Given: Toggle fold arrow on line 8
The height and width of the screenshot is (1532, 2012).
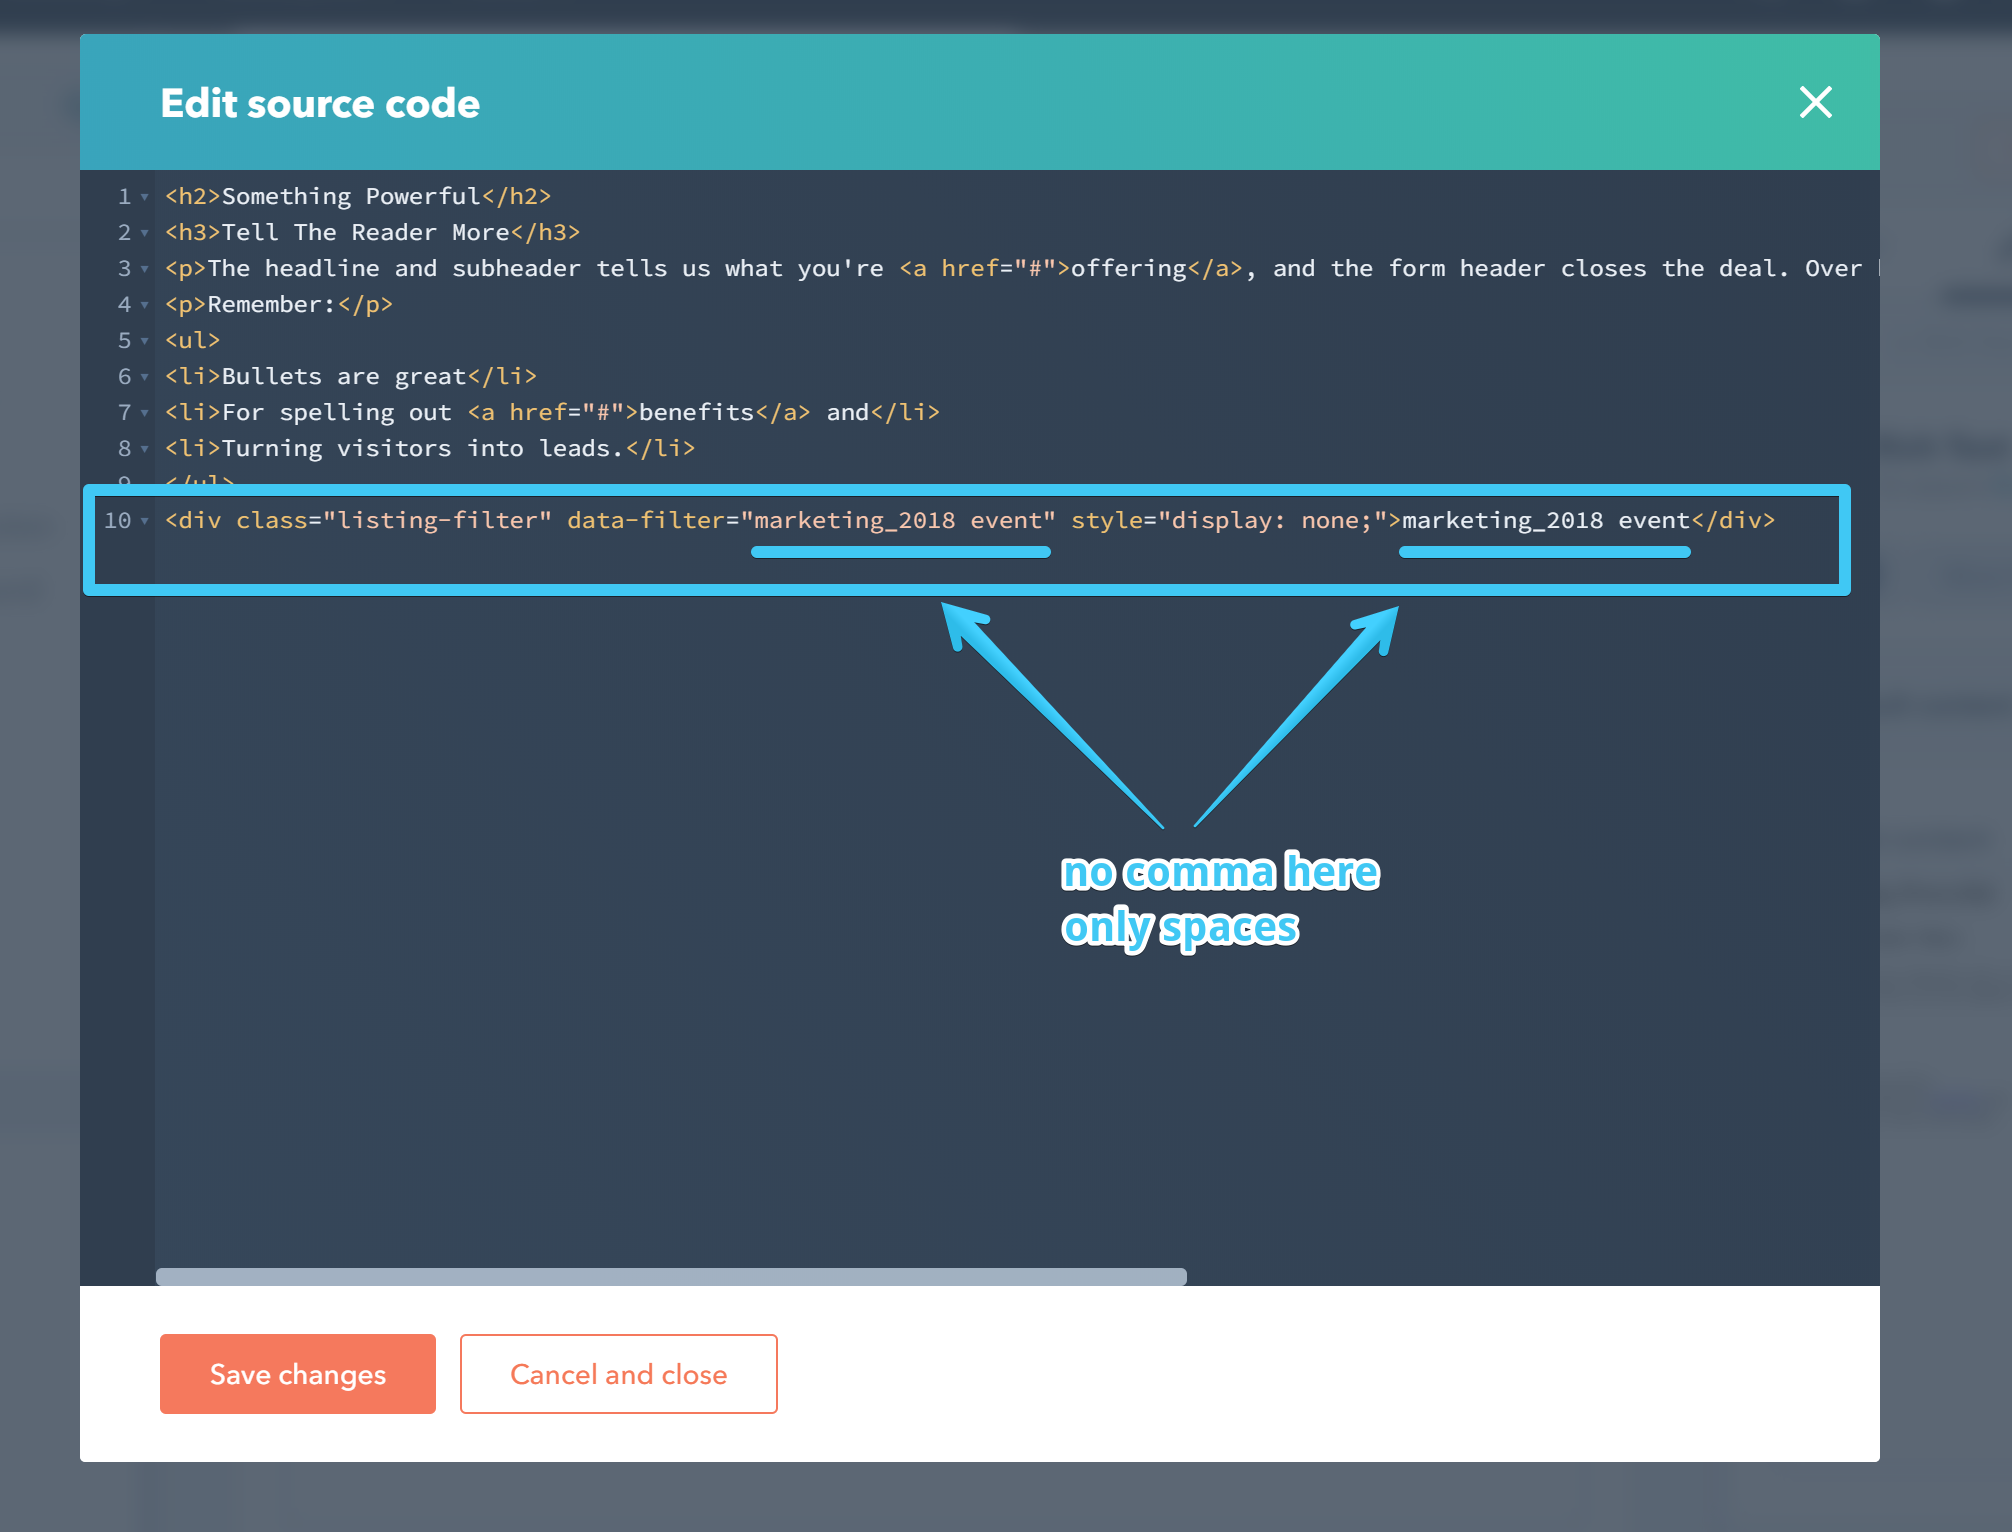Looking at the screenshot, I should coord(145,449).
